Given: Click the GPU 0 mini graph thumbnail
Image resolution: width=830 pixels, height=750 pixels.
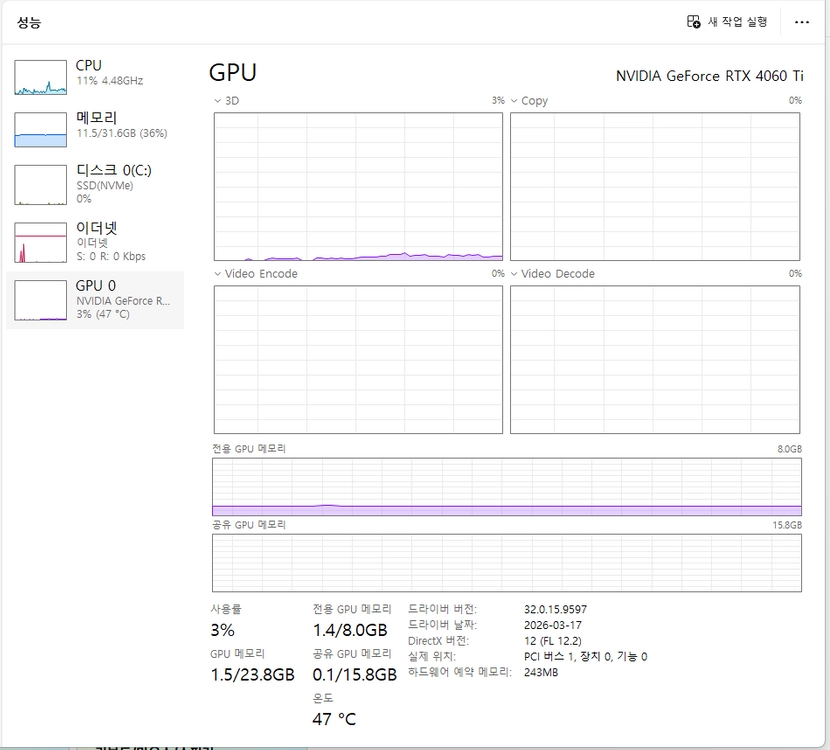Looking at the screenshot, I should [x=40, y=301].
